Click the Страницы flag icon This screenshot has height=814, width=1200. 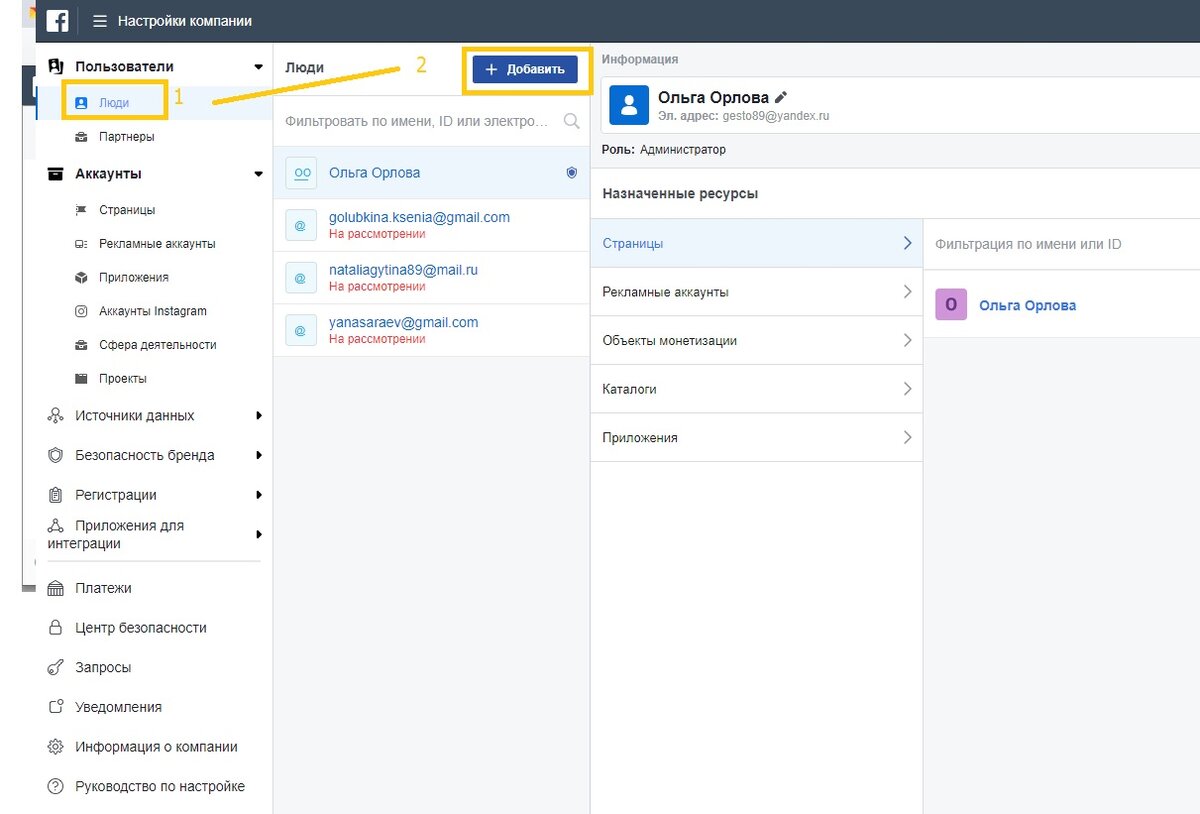click(81, 210)
